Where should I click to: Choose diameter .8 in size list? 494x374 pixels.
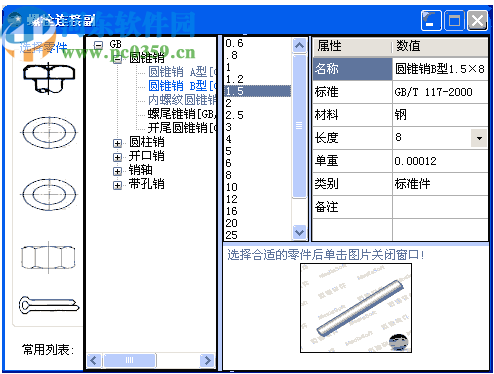pos(258,55)
